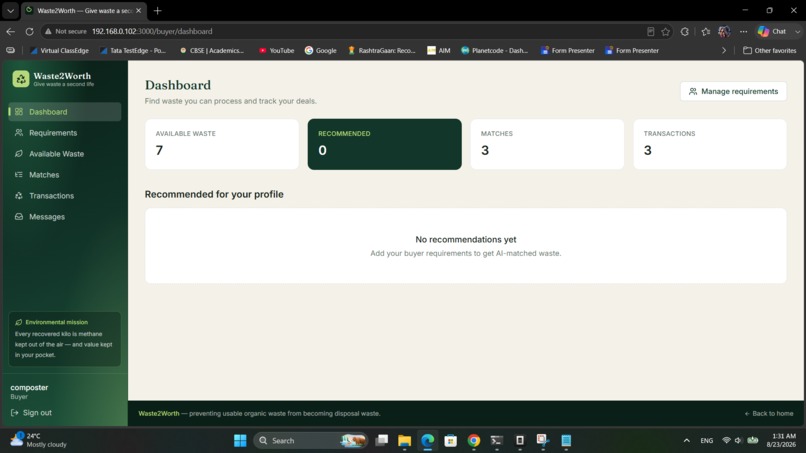Screen dimensions: 806x453
Task: Open the Planetcode Dashboard bookmark
Action: click(x=494, y=50)
